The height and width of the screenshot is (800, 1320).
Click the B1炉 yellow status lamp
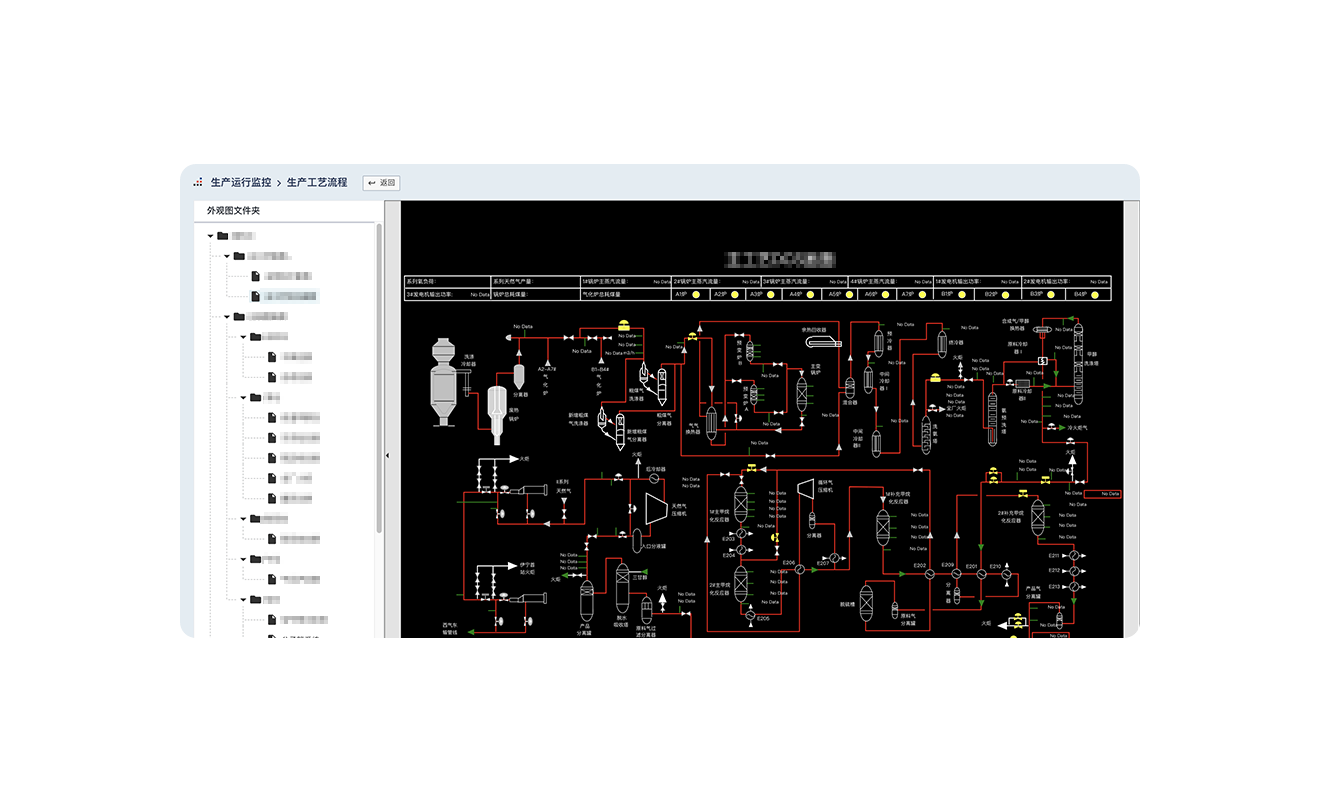tap(962, 295)
